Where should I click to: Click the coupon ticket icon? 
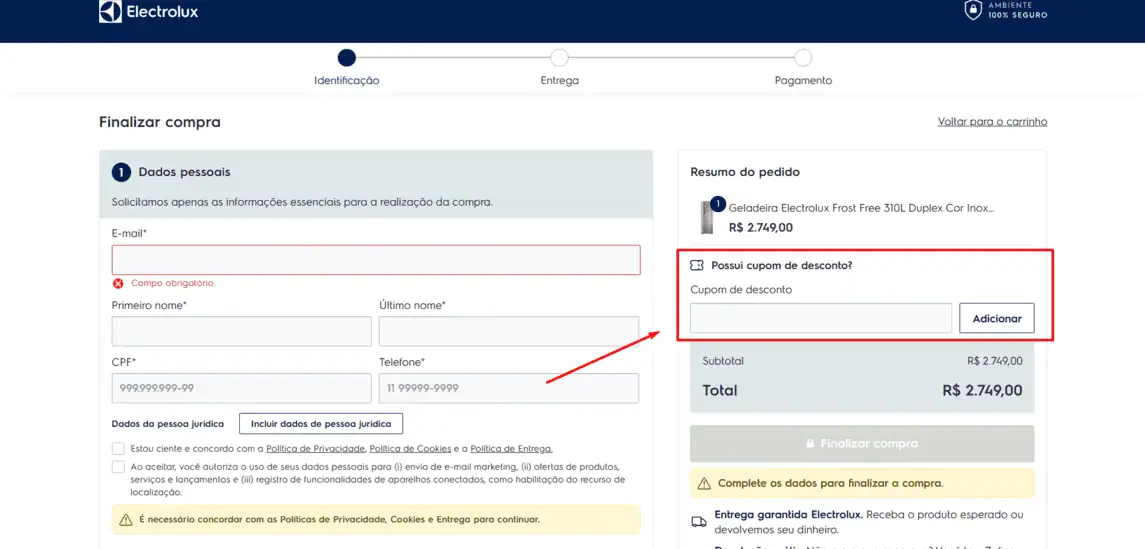697,266
